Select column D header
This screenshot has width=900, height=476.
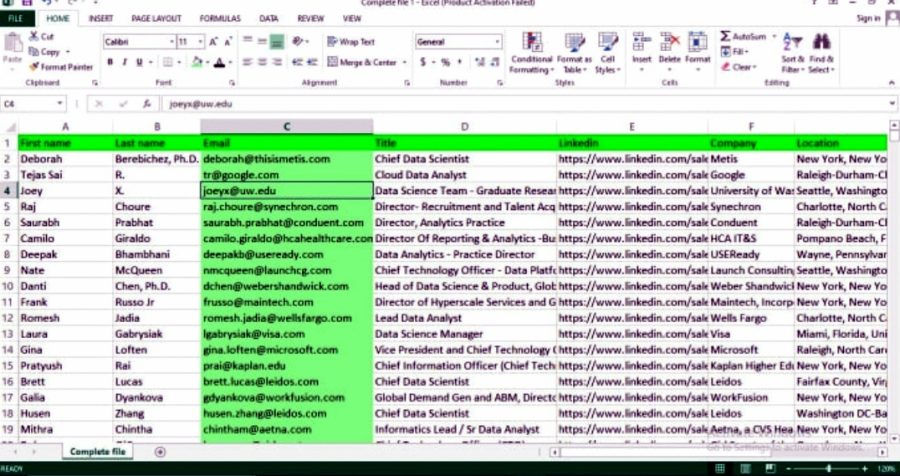[464, 127]
